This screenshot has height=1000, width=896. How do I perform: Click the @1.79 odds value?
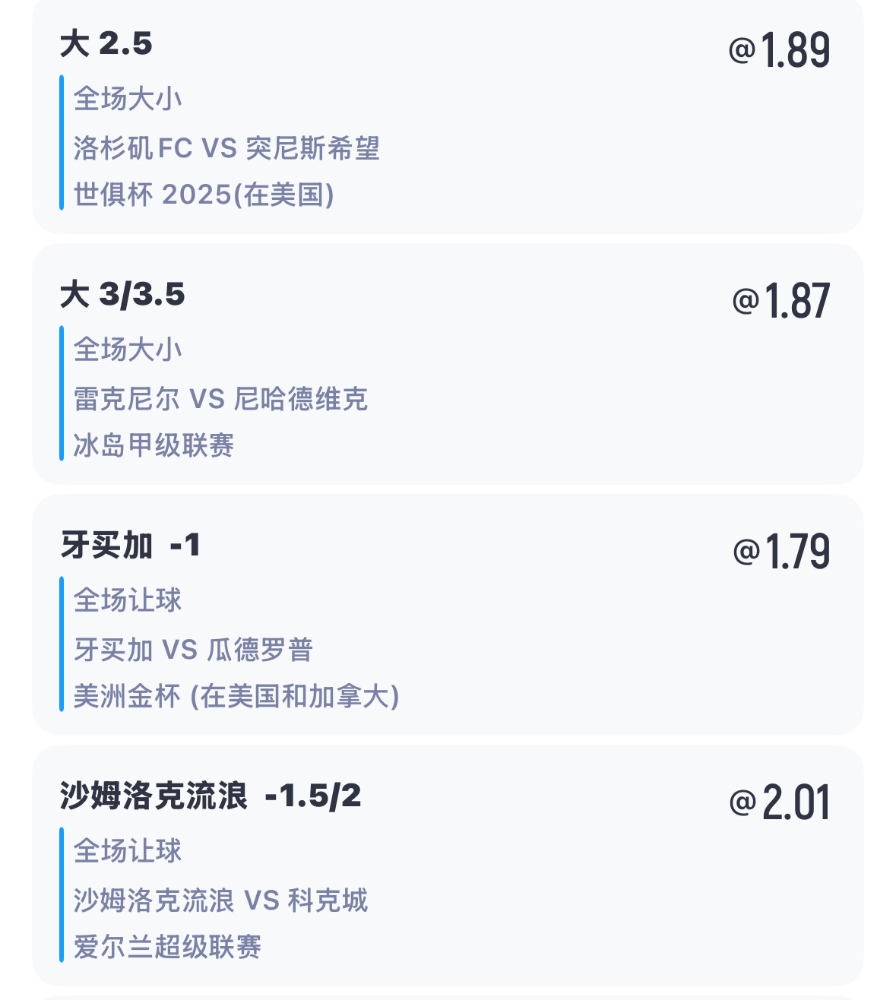[x=781, y=551]
